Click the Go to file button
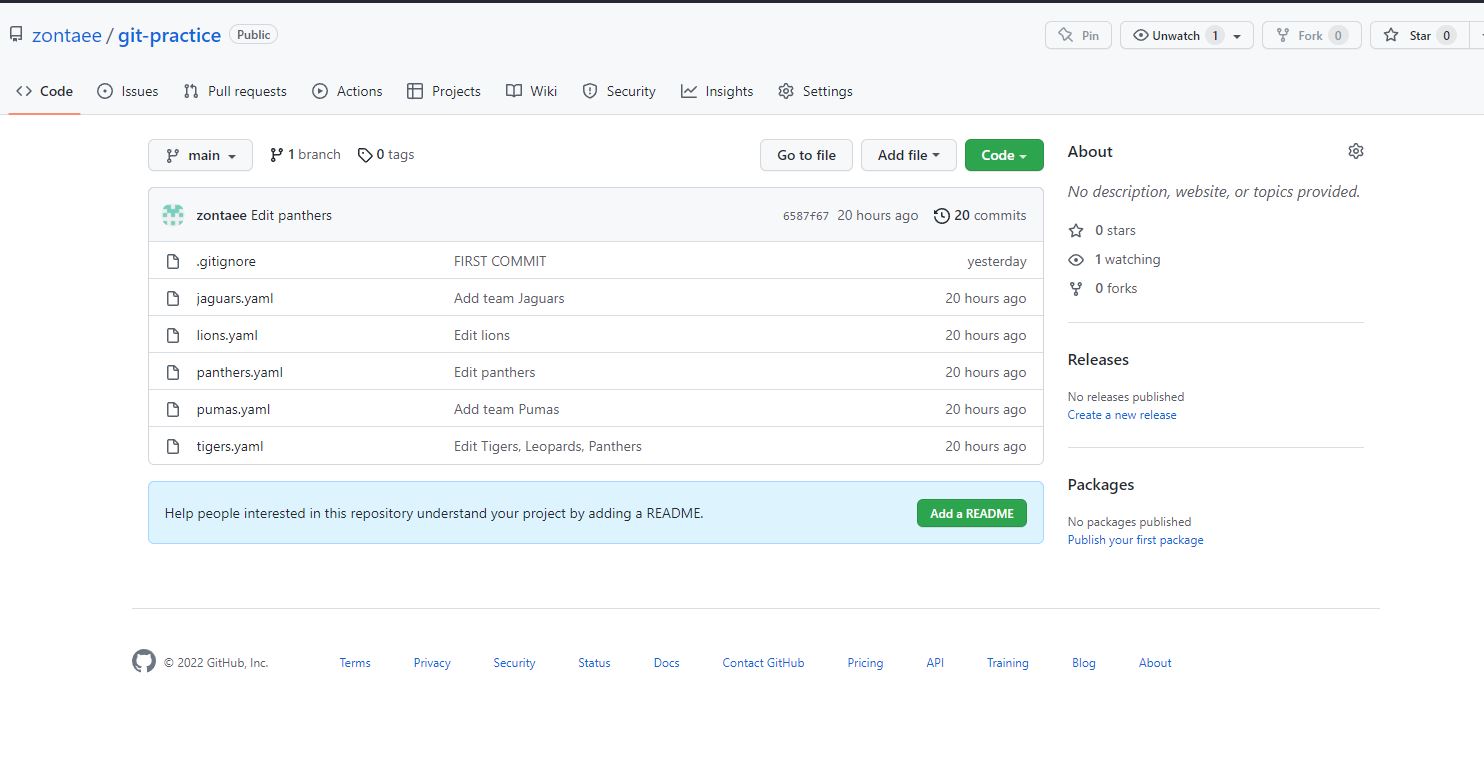 click(806, 155)
